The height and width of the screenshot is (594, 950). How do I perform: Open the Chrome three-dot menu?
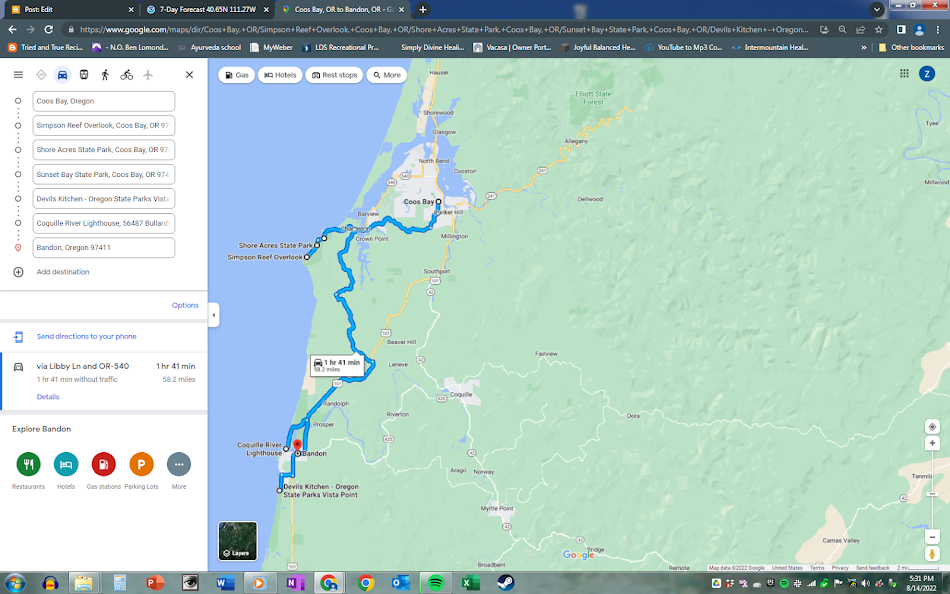click(x=938, y=29)
